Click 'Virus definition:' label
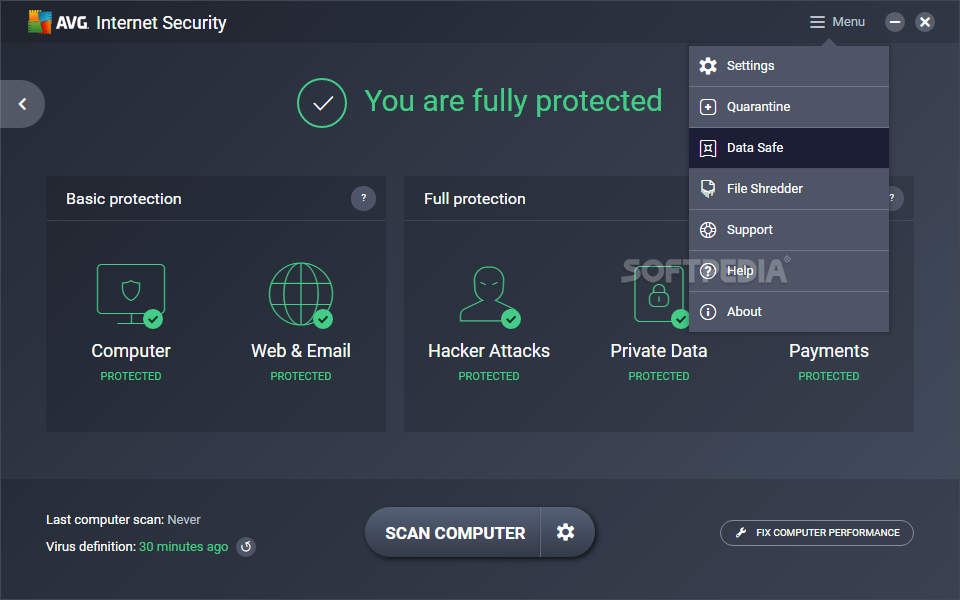This screenshot has width=960, height=600. tap(91, 547)
